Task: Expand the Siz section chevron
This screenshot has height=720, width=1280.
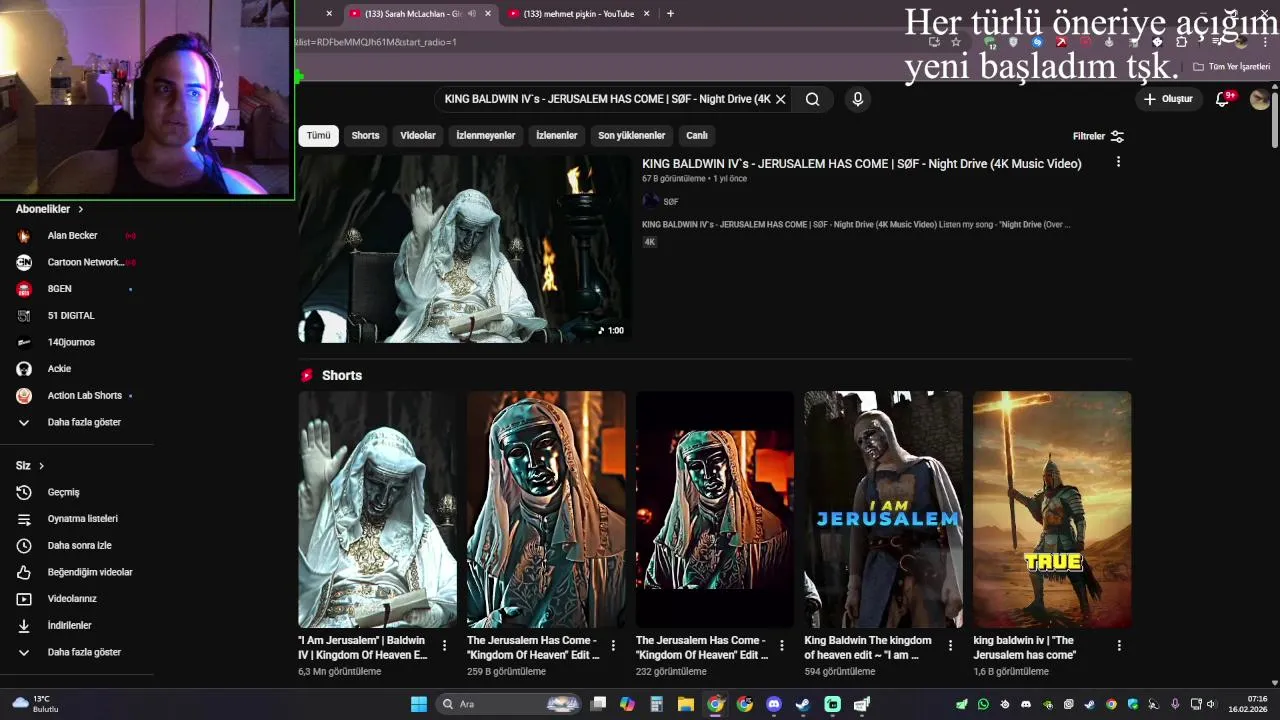Action: click(41, 466)
